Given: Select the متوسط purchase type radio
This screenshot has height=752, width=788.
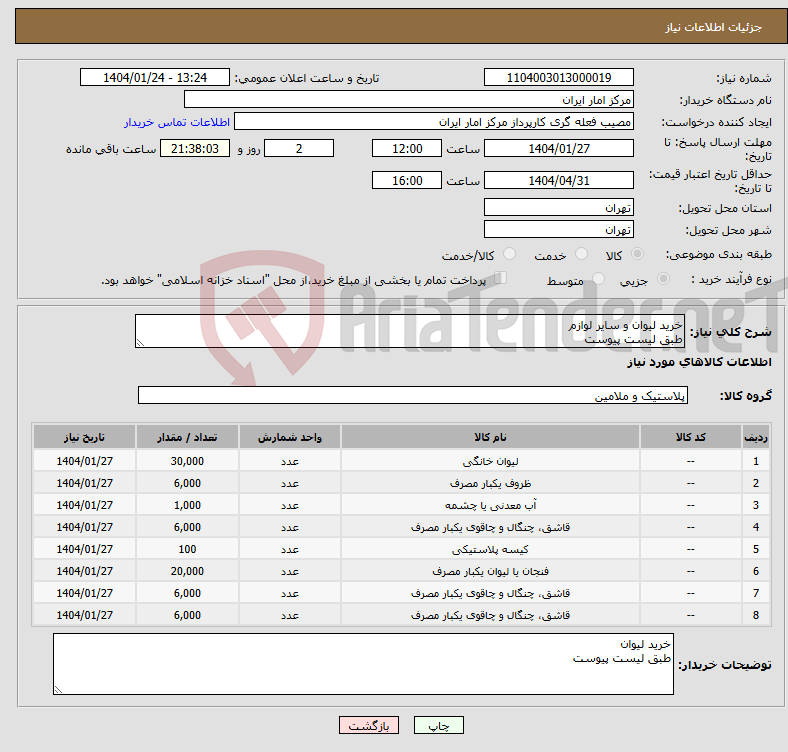Looking at the screenshot, I should click(598, 278).
